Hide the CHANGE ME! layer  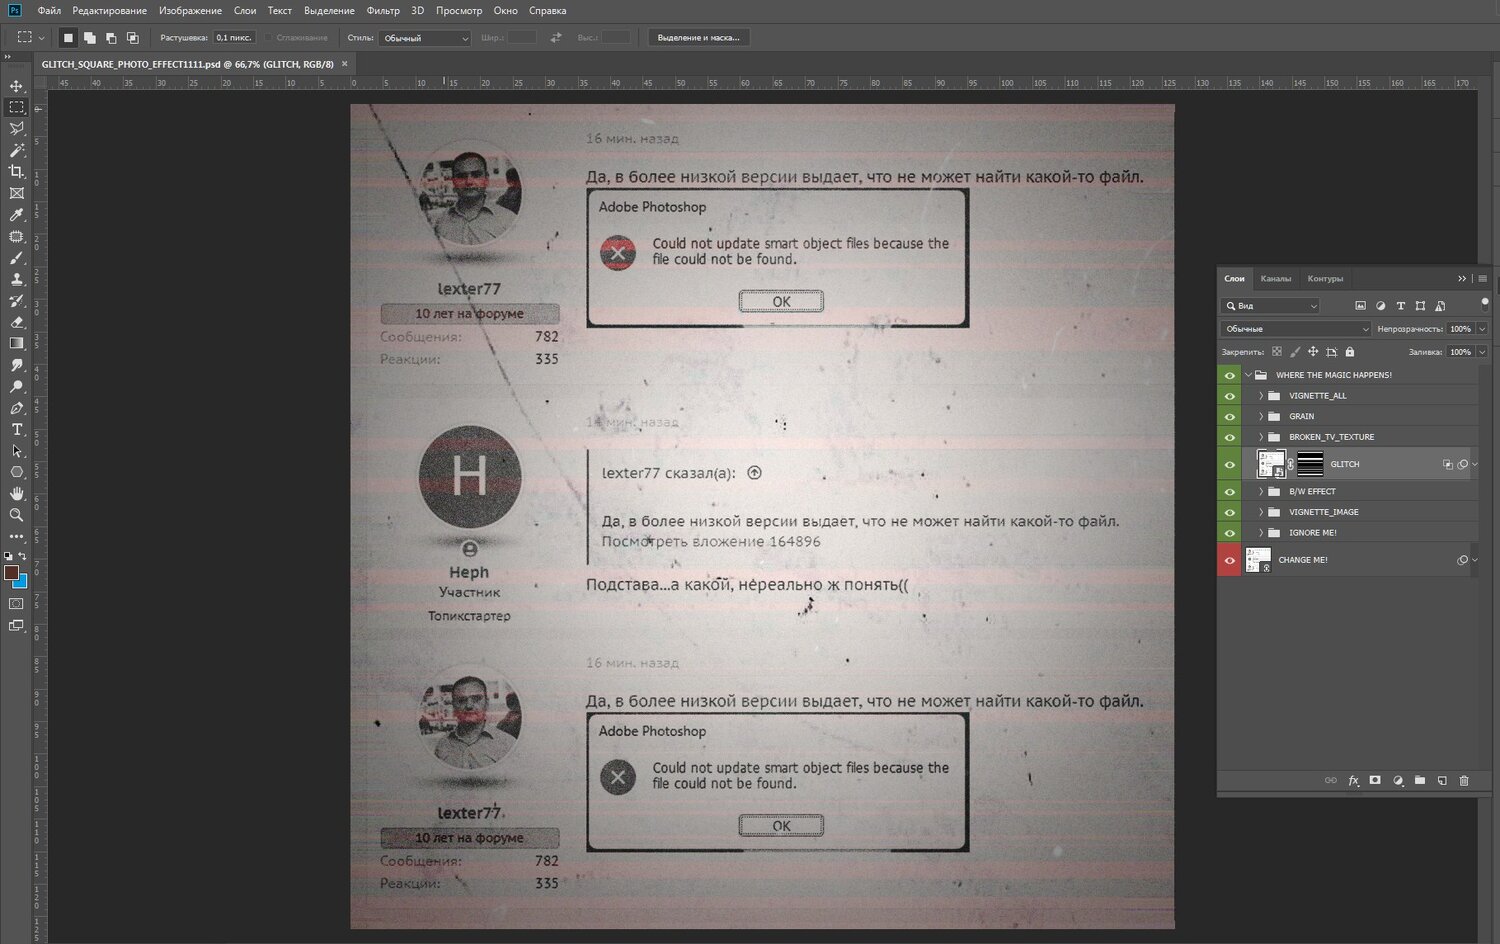click(1230, 560)
